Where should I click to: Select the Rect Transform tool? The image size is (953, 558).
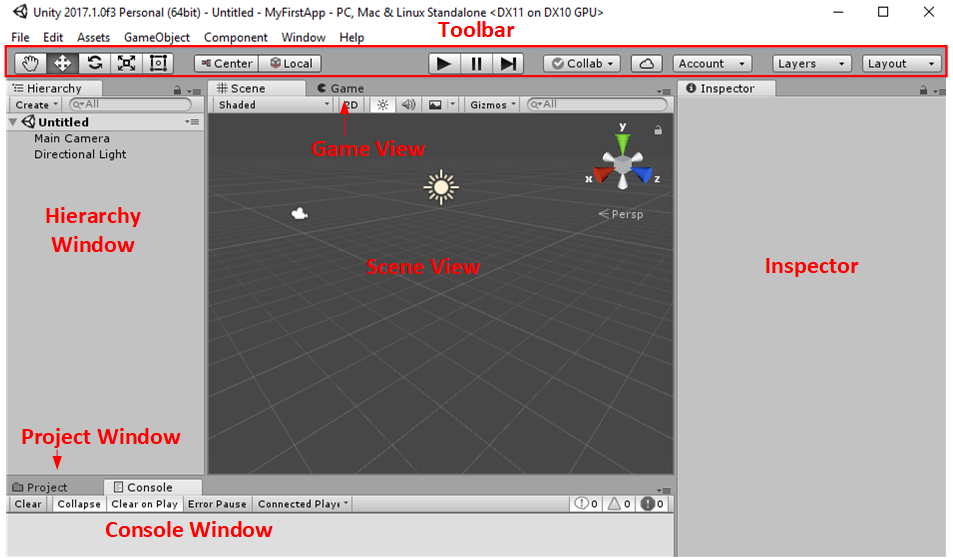[x=158, y=63]
